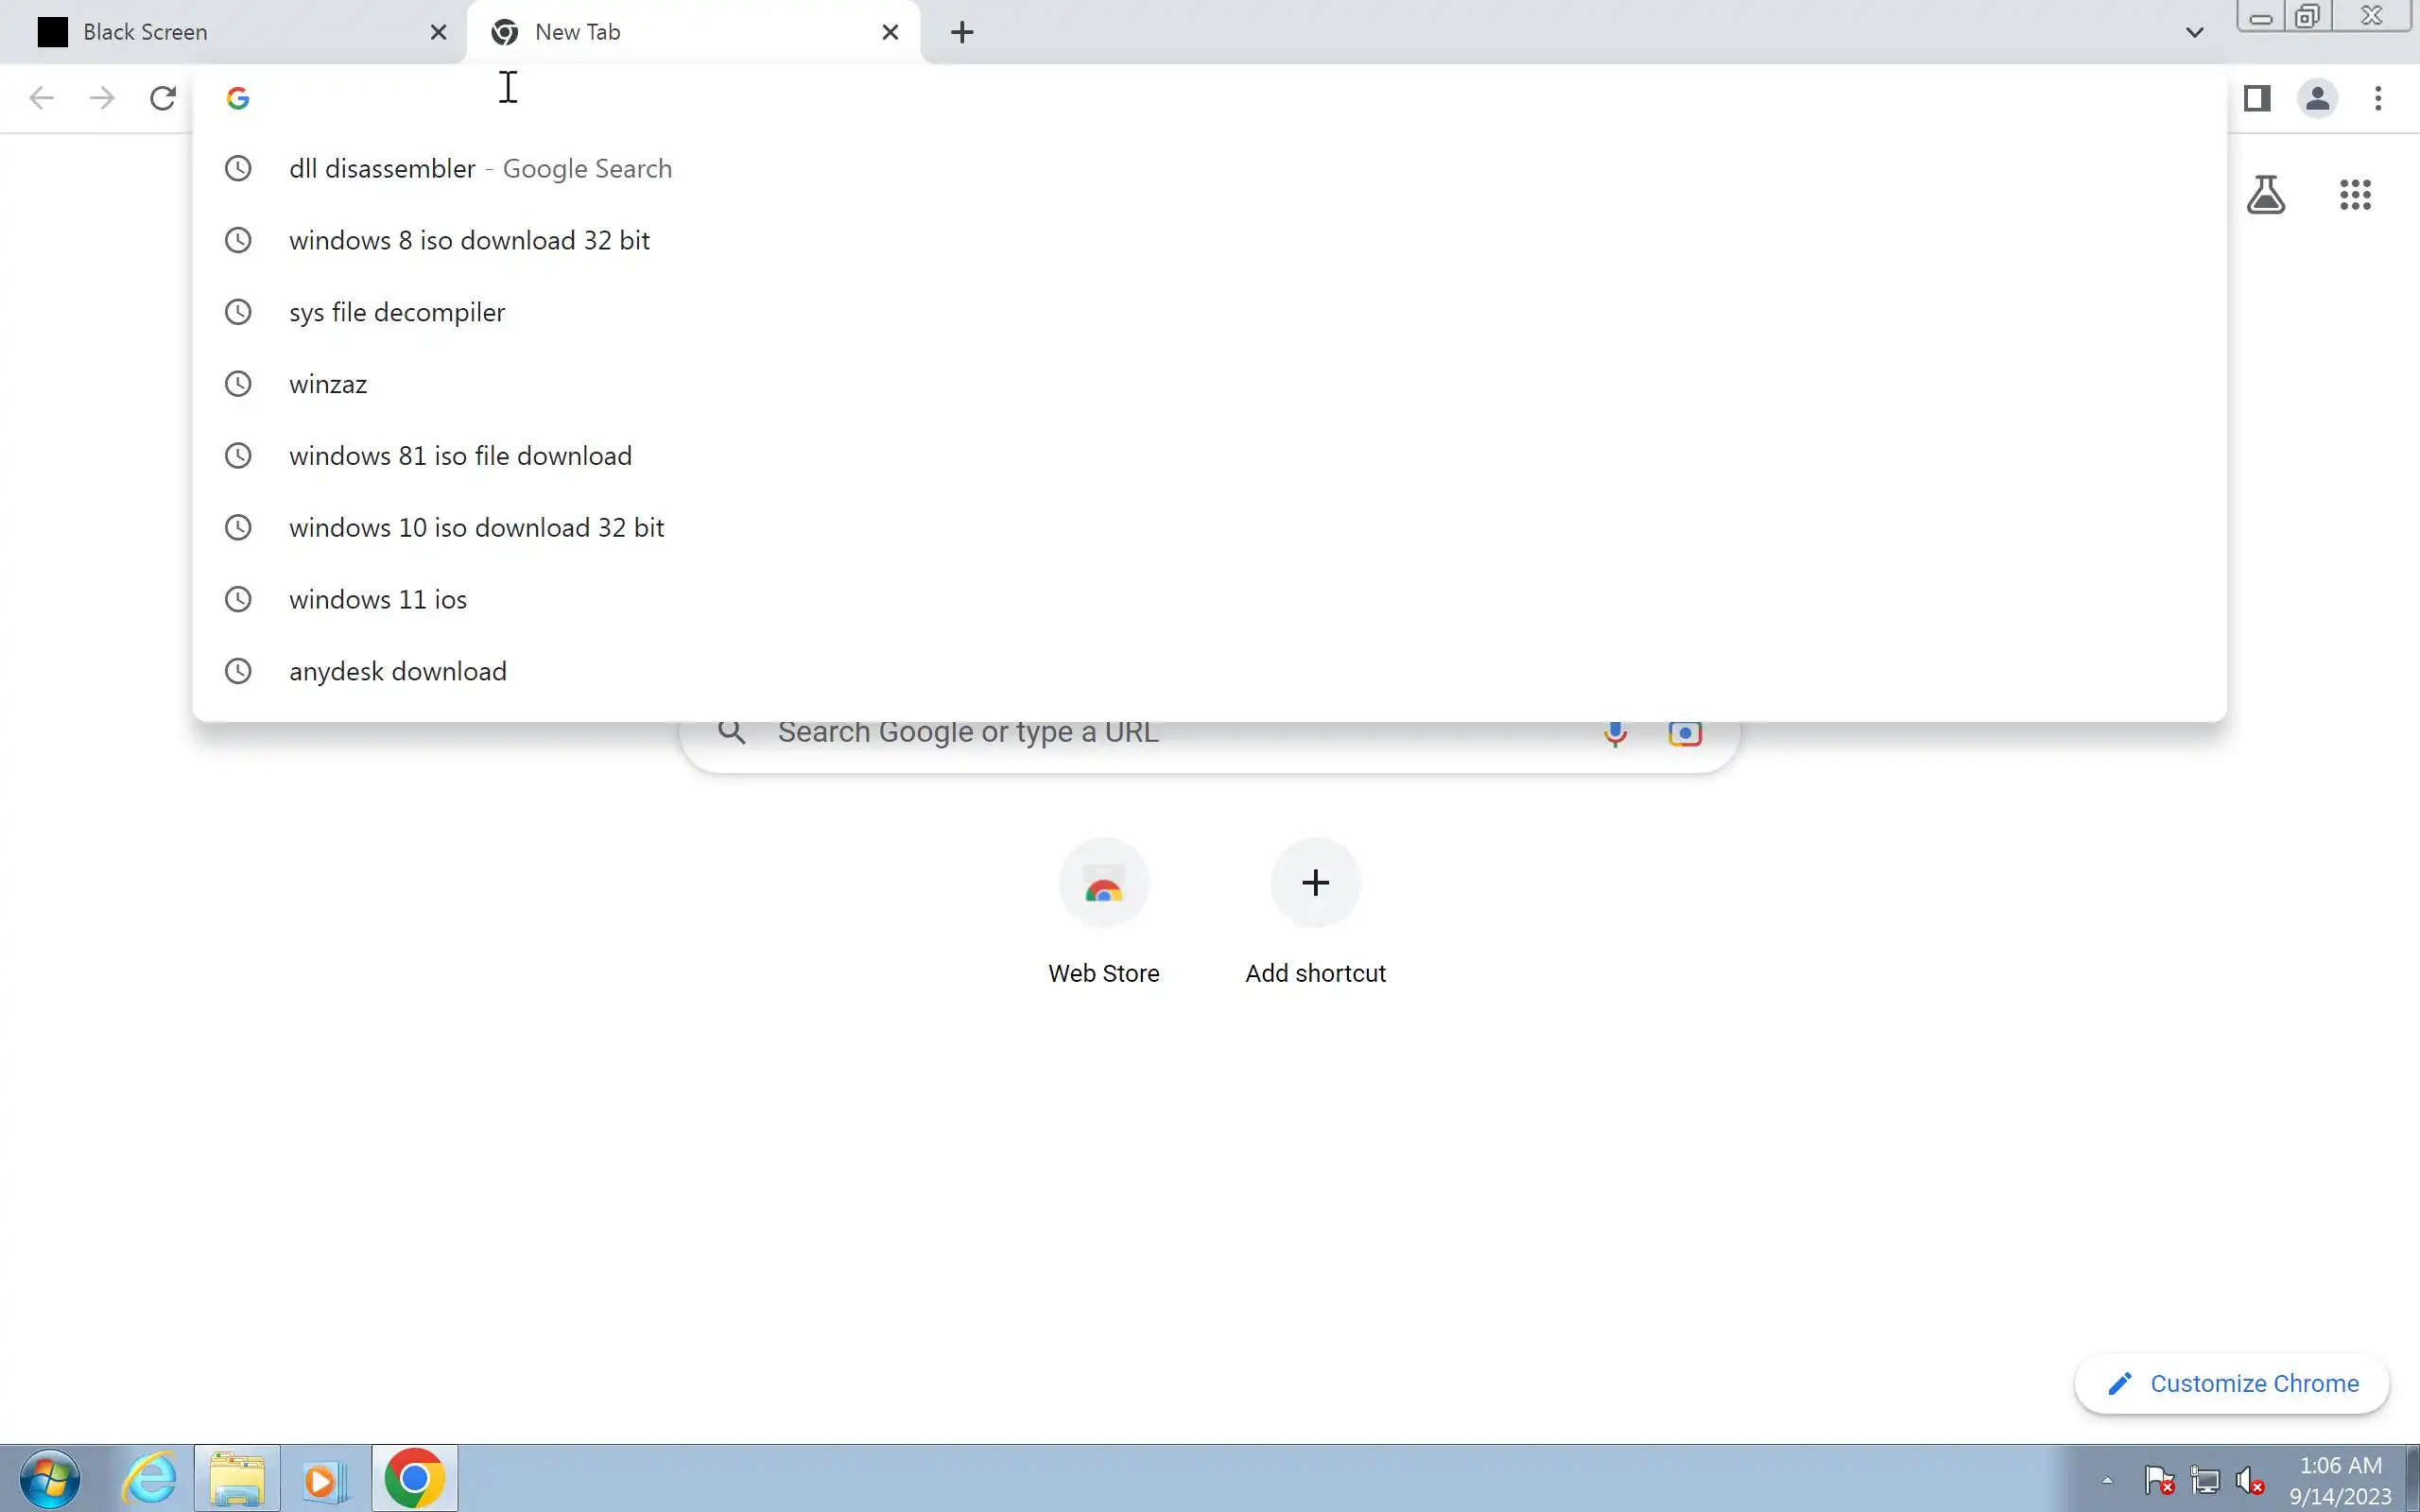This screenshot has width=2420, height=1512.
Task: Click the Customize Chrome button
Action: coord(2232,1384)
